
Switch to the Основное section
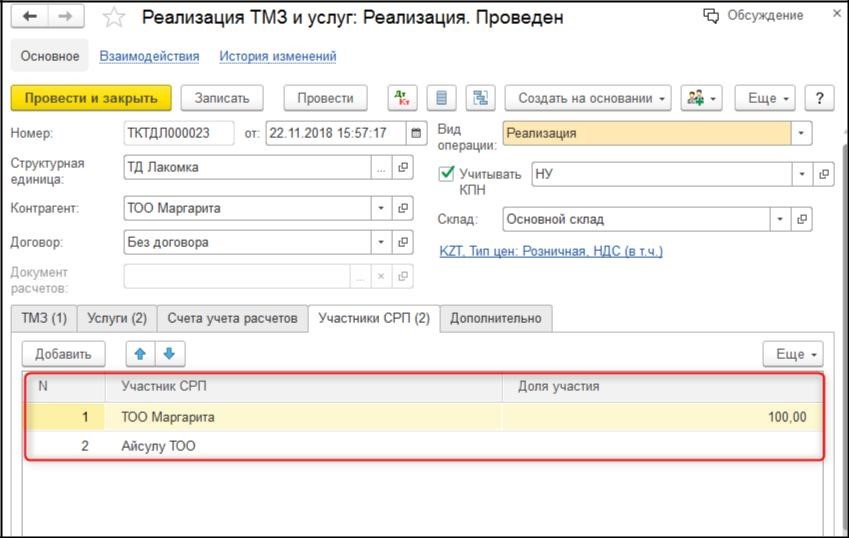50,56
